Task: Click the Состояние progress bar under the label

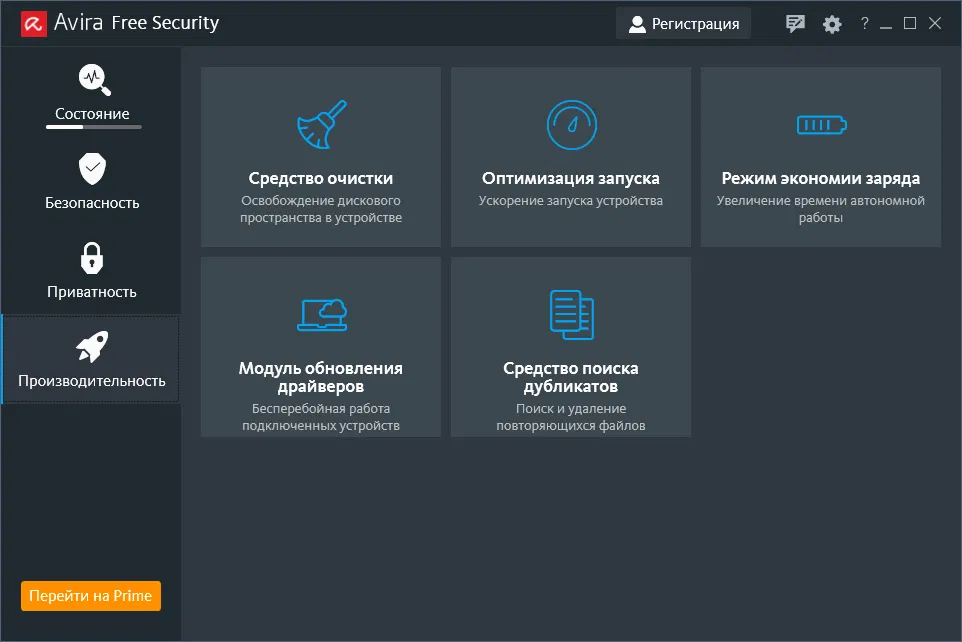Action: [x=94, y=127]
